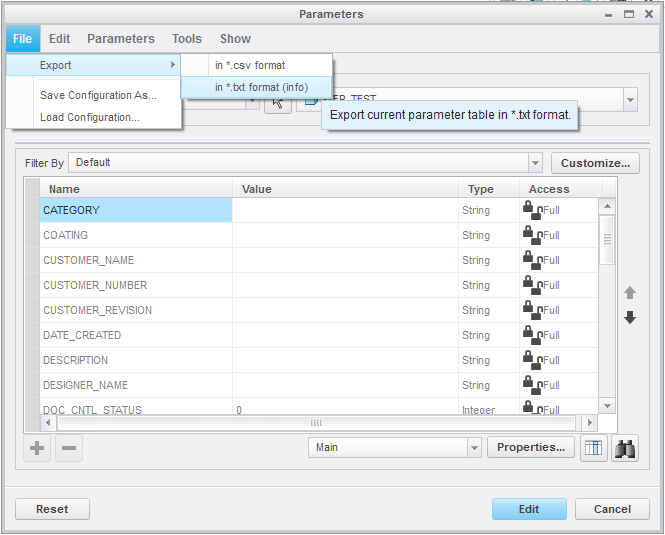The image size is (665, 535).
Task: Click the remove parameter minus icon
Action: [69, 448]
